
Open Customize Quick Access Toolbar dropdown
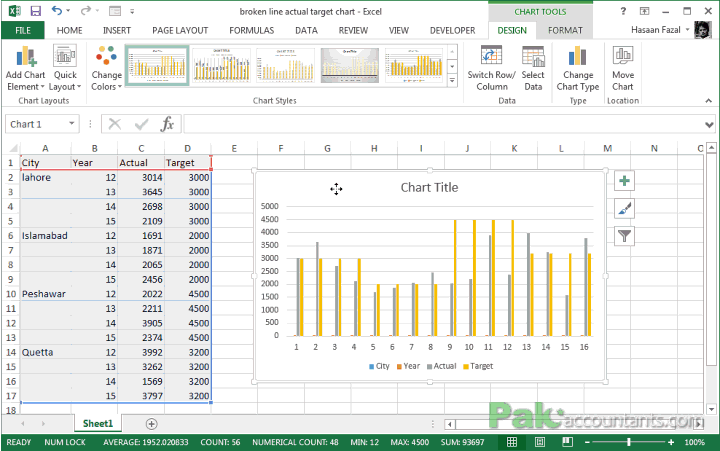[x=132, y=11]
